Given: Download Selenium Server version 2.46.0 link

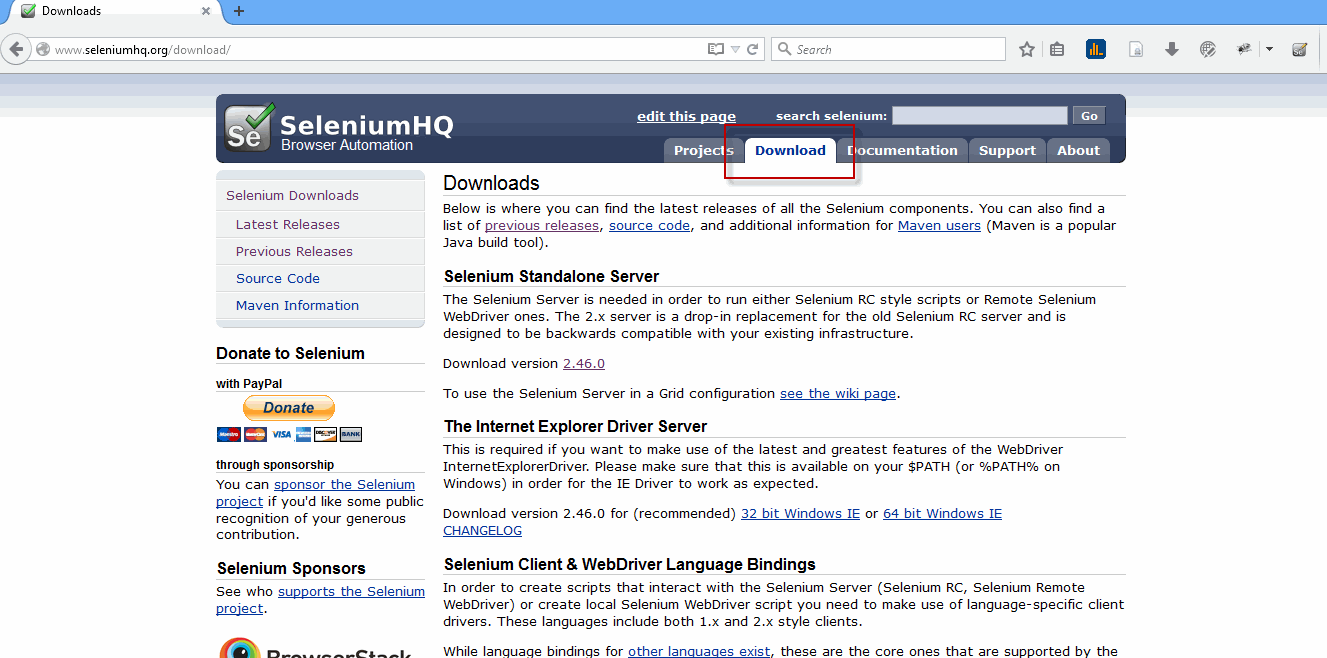Looking at the screenshot, I should point(584,364).
